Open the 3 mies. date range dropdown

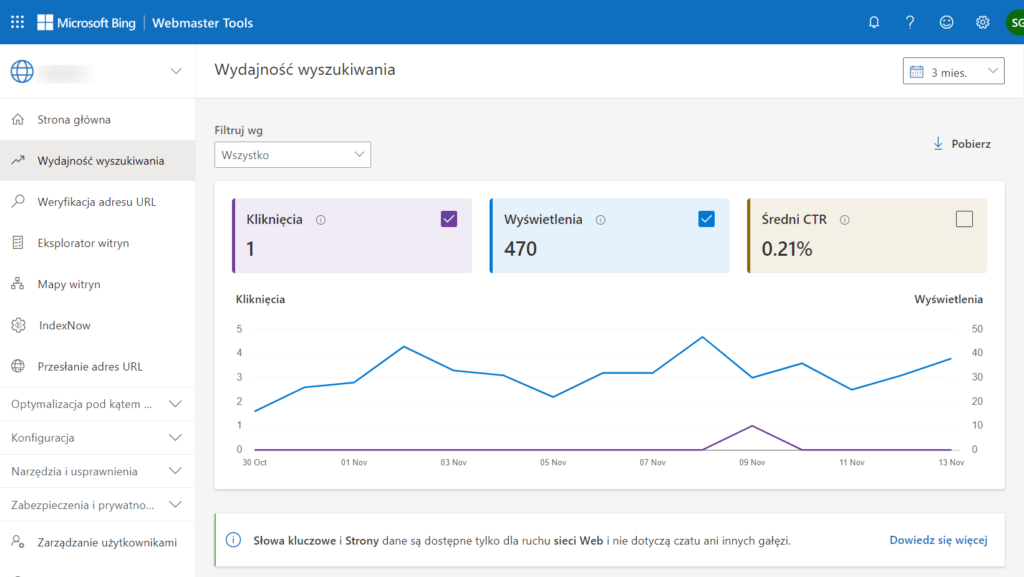(x=953, y=72)
